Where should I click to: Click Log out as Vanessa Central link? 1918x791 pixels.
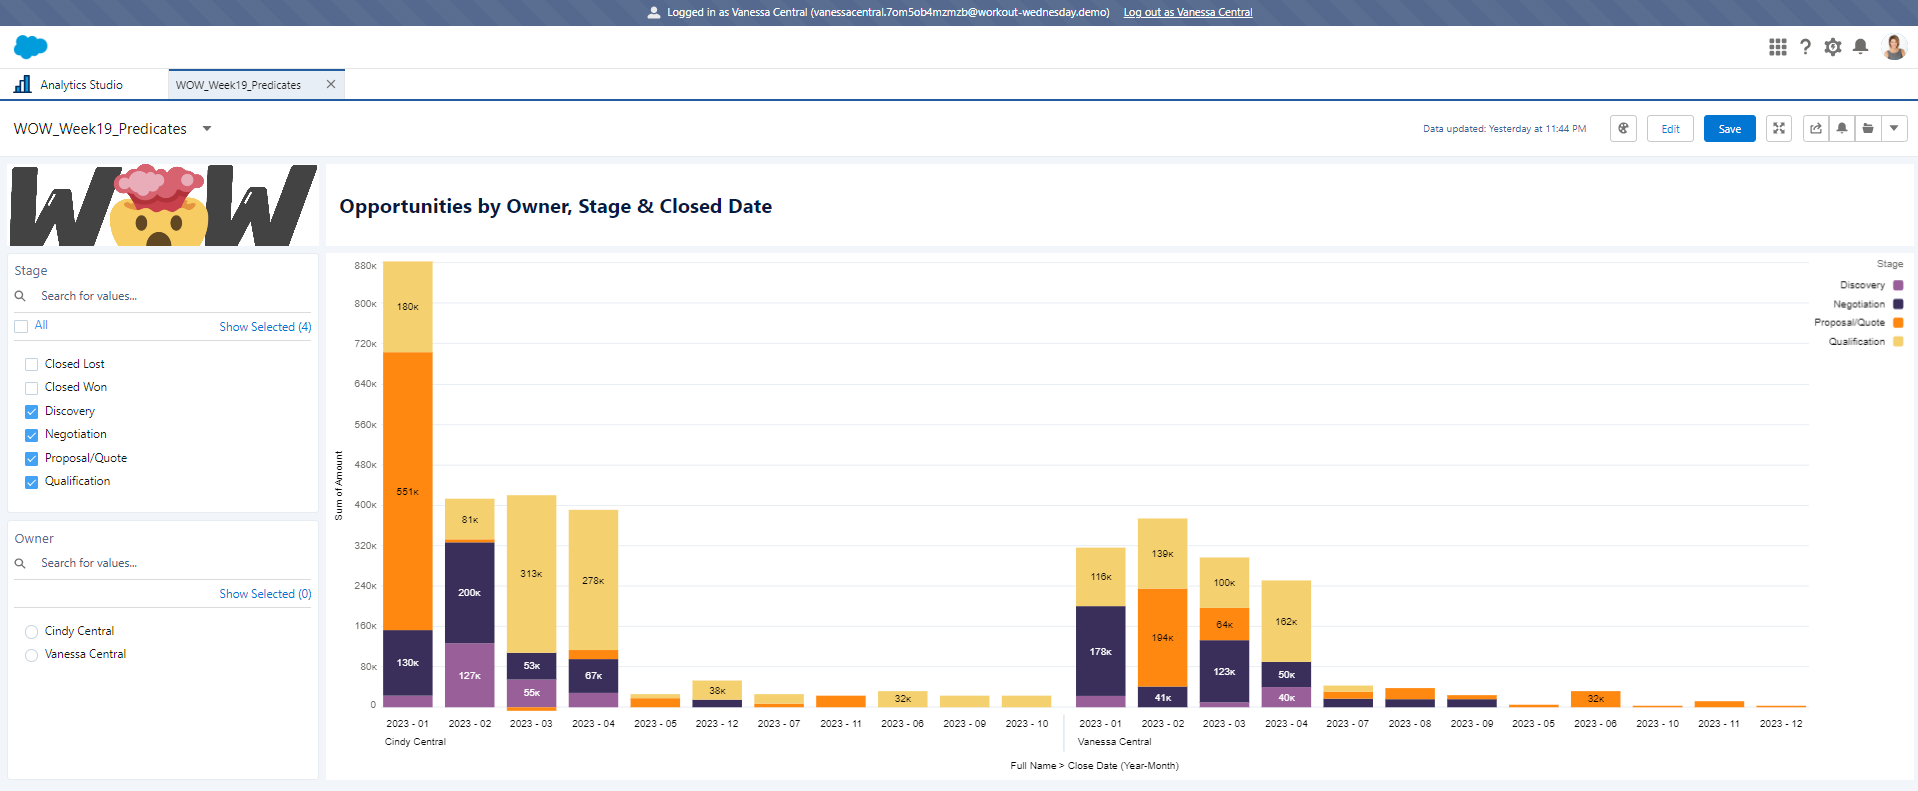1188,12
